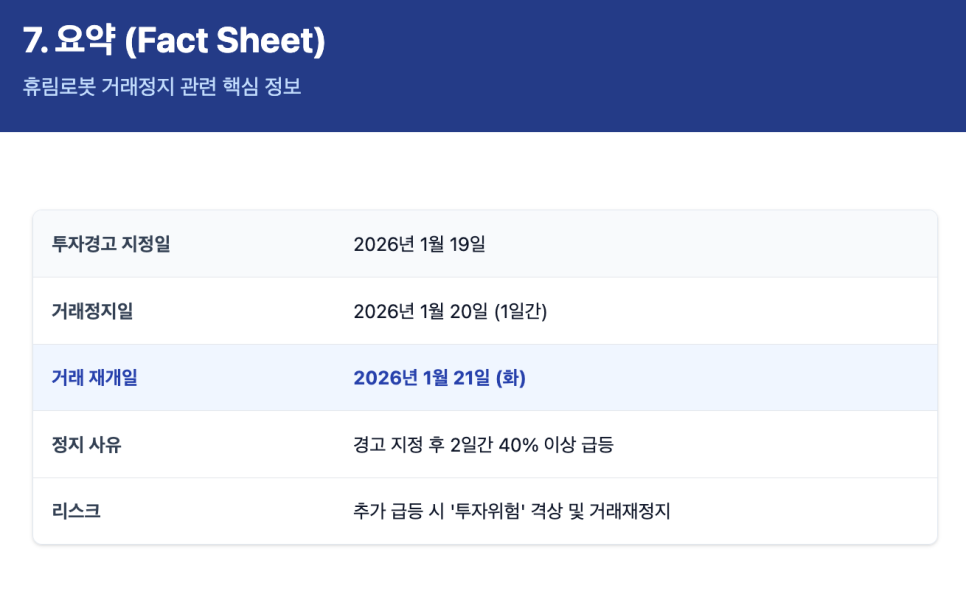Screen dimensions: 966x614
Task: Click the number 7 in the heading
Action: [32, 42]
